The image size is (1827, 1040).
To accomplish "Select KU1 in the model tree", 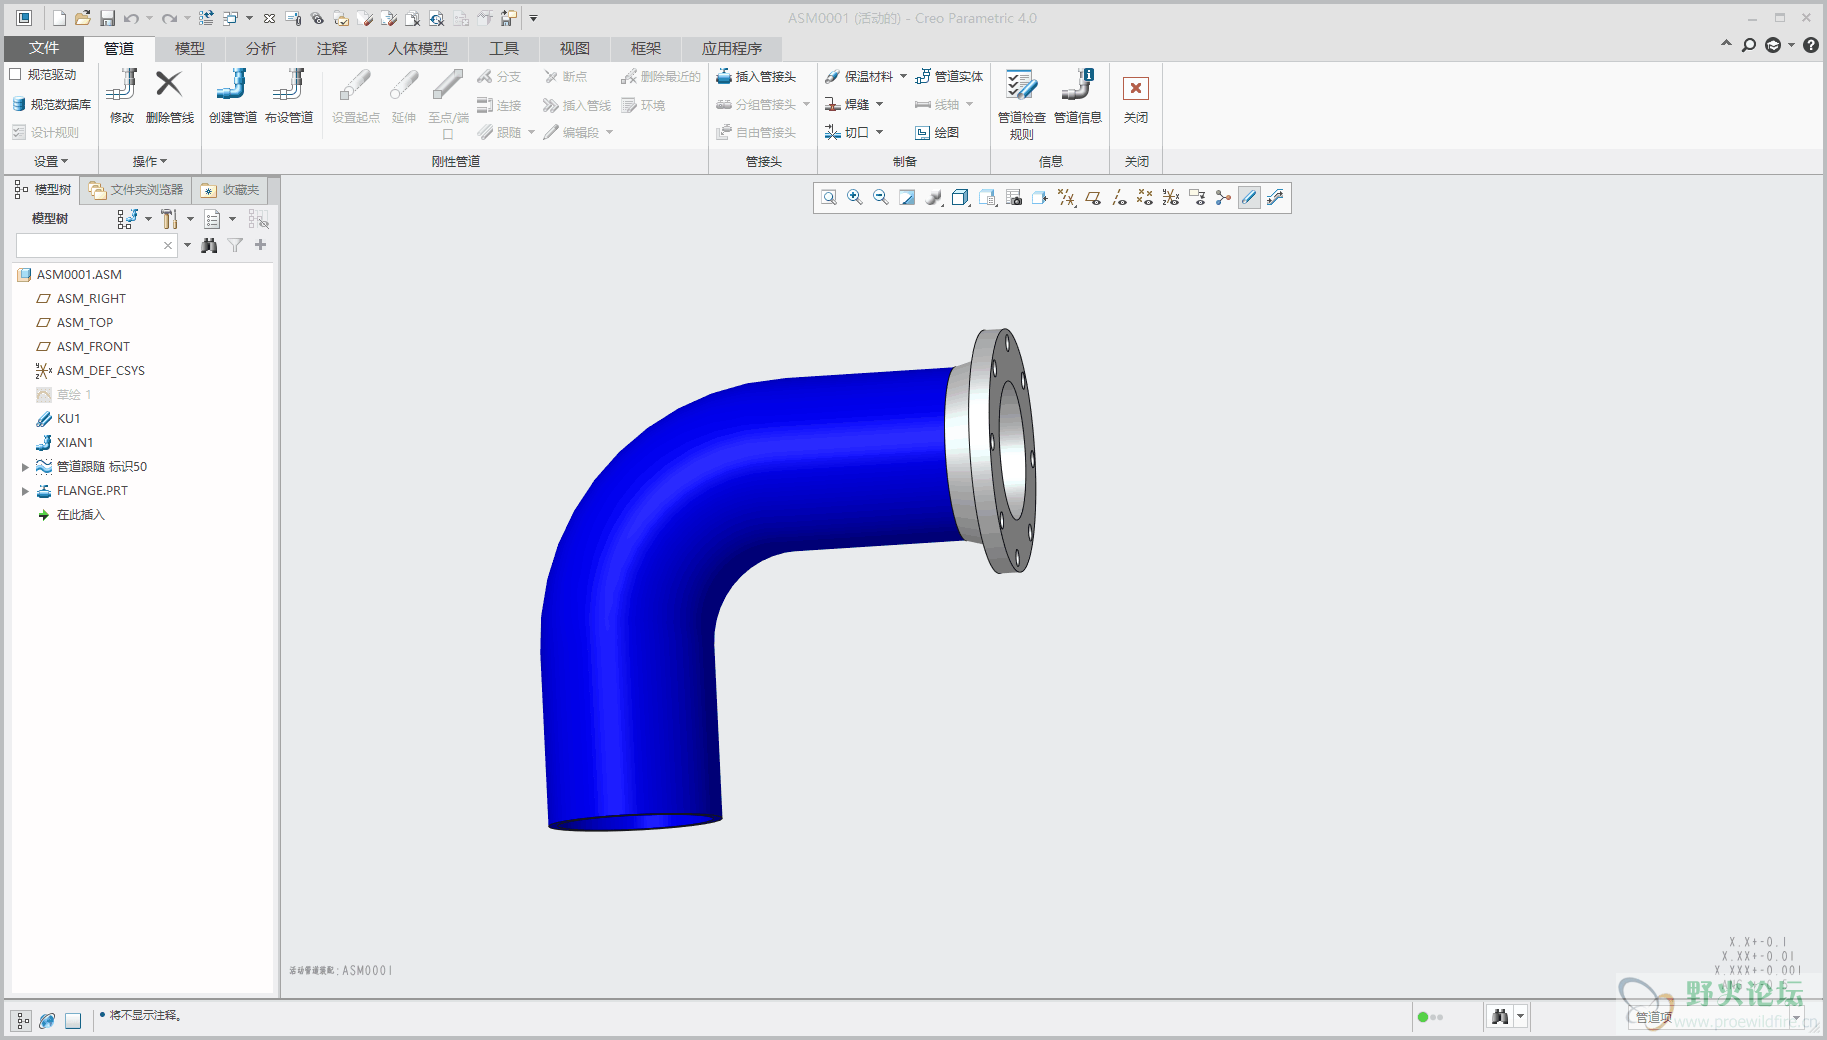I will click(68, 419).
